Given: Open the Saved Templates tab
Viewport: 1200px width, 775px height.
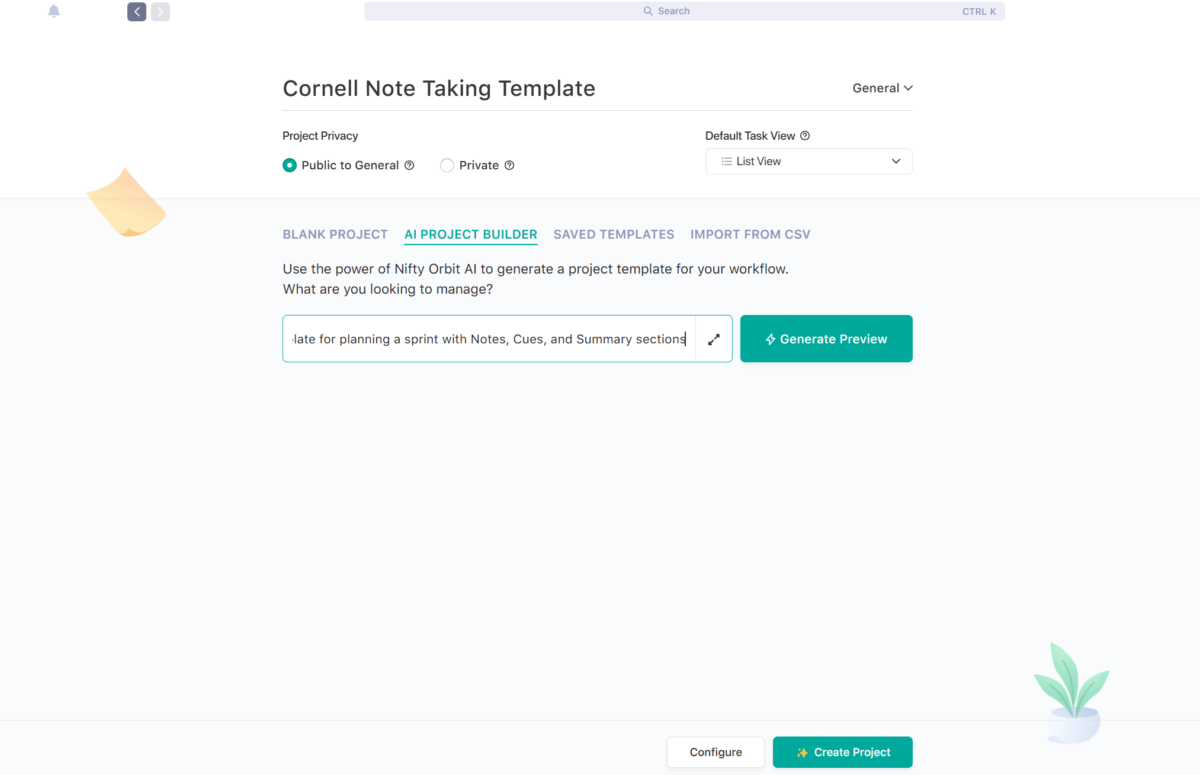Looking at the screenshot, I should (x=613, y=234).
